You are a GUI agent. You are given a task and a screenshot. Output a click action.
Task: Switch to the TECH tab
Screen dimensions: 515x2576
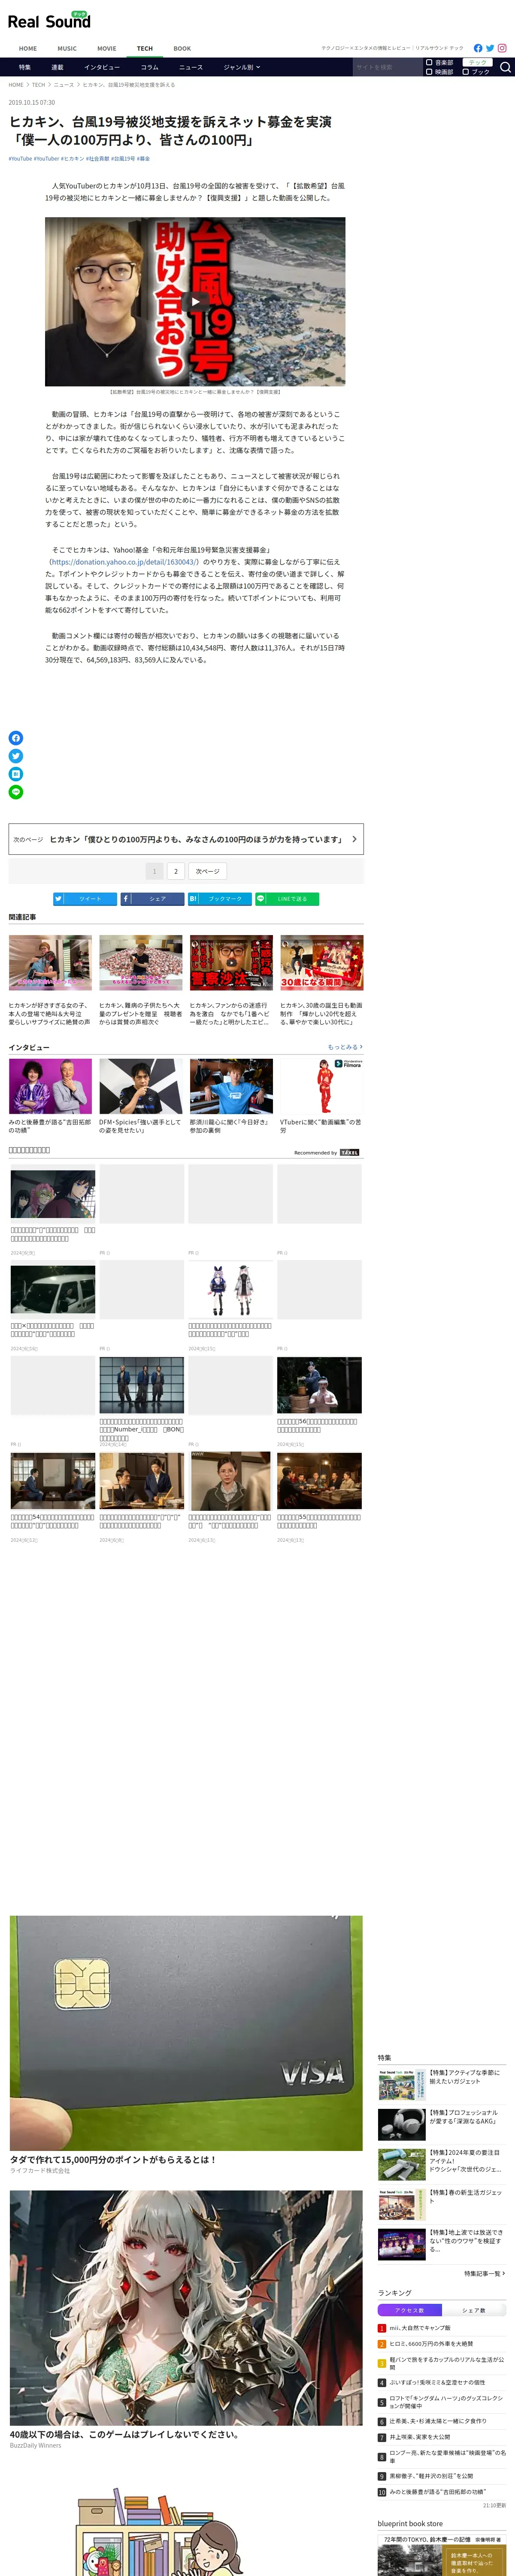145,48
